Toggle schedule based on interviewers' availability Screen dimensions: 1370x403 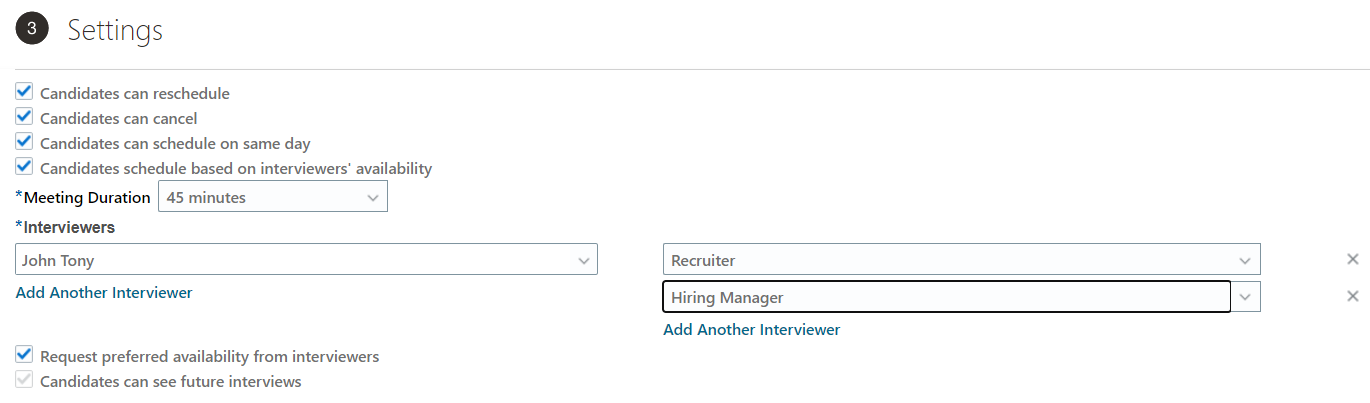click(x=25, y=167)
